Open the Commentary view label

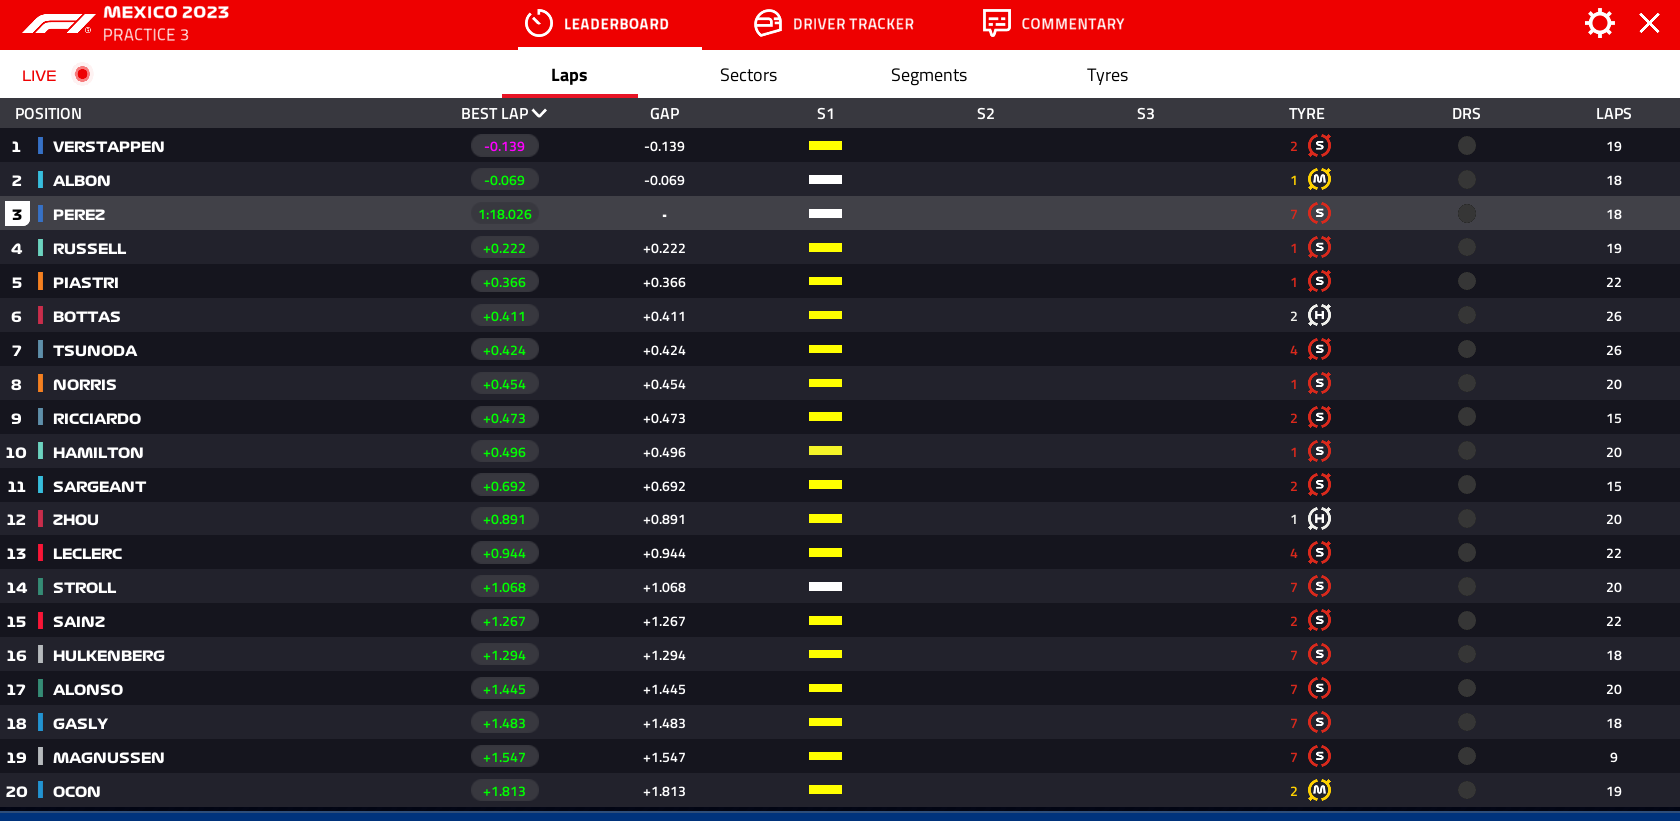pos(1073,24)
